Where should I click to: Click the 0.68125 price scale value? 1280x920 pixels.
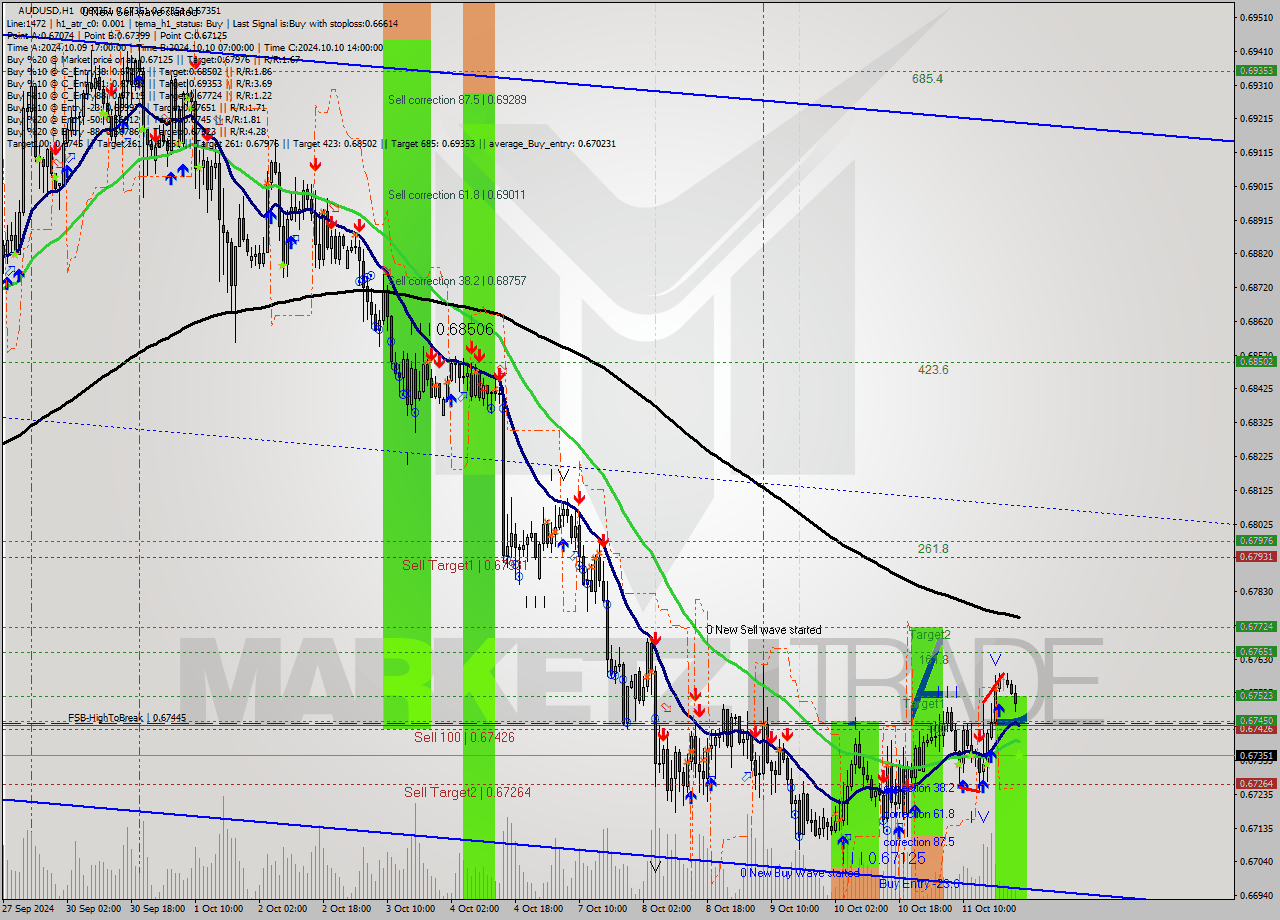tap(1255, 490)
